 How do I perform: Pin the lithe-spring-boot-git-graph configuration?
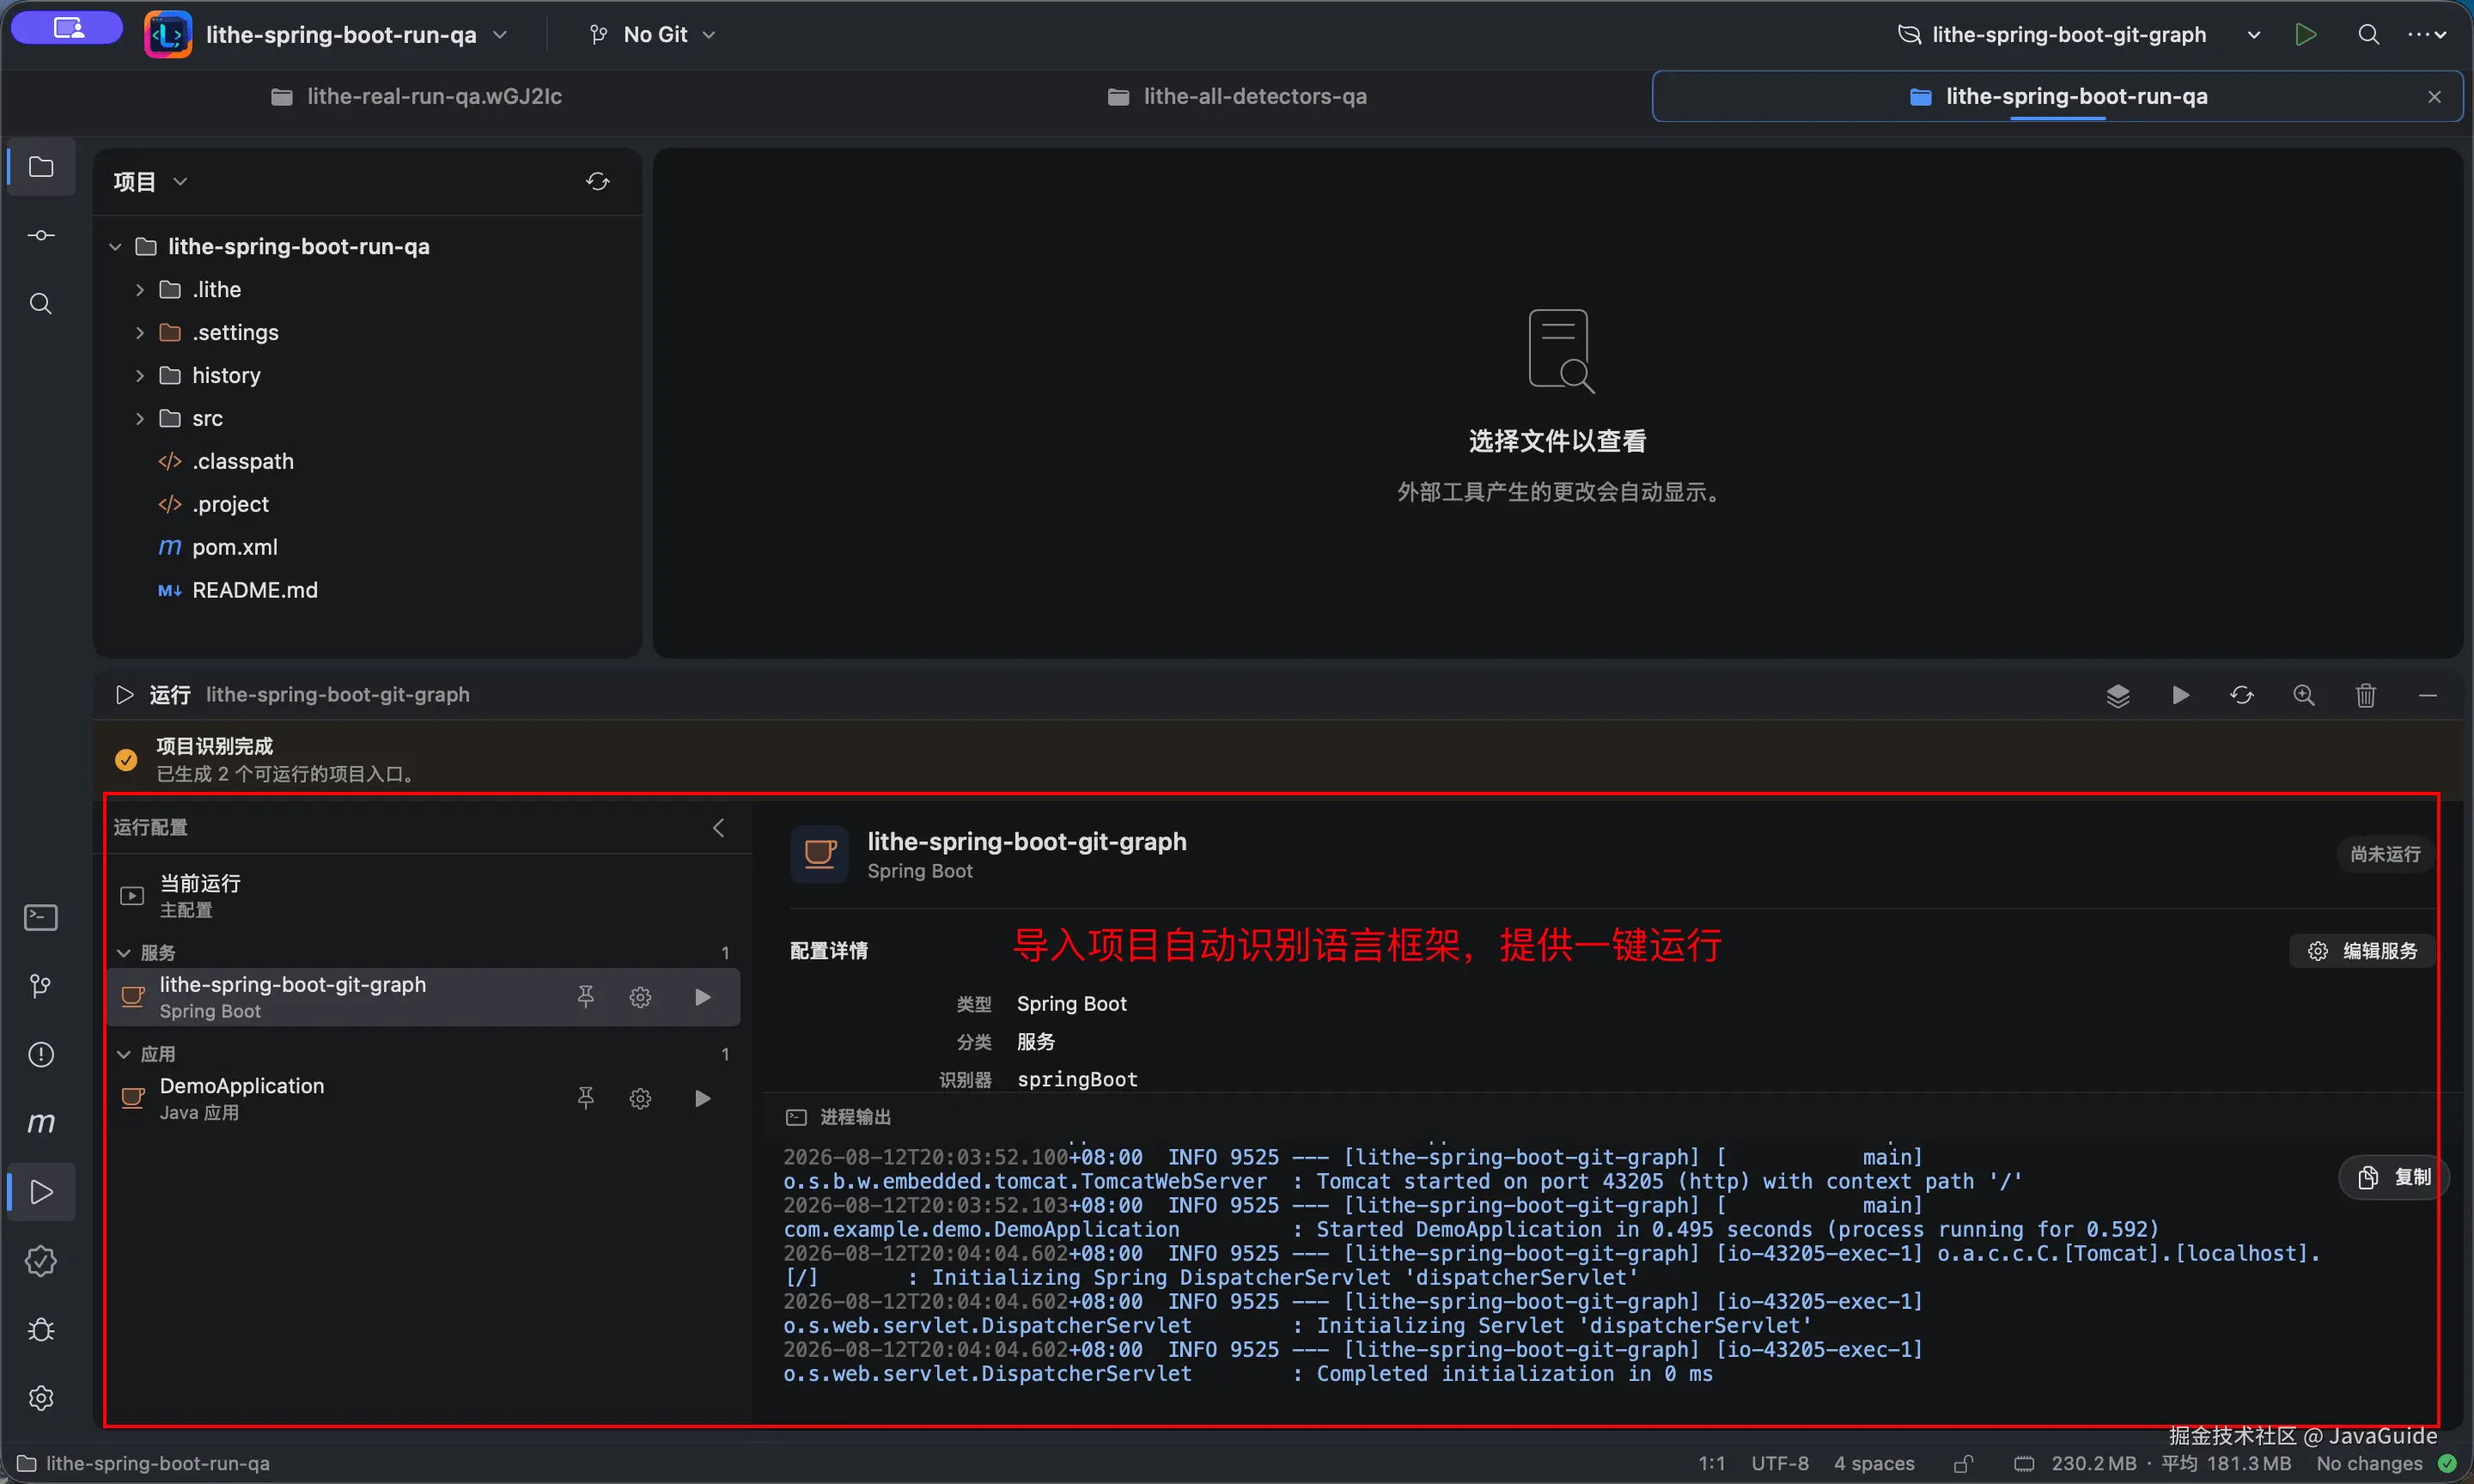pos(586,997)
